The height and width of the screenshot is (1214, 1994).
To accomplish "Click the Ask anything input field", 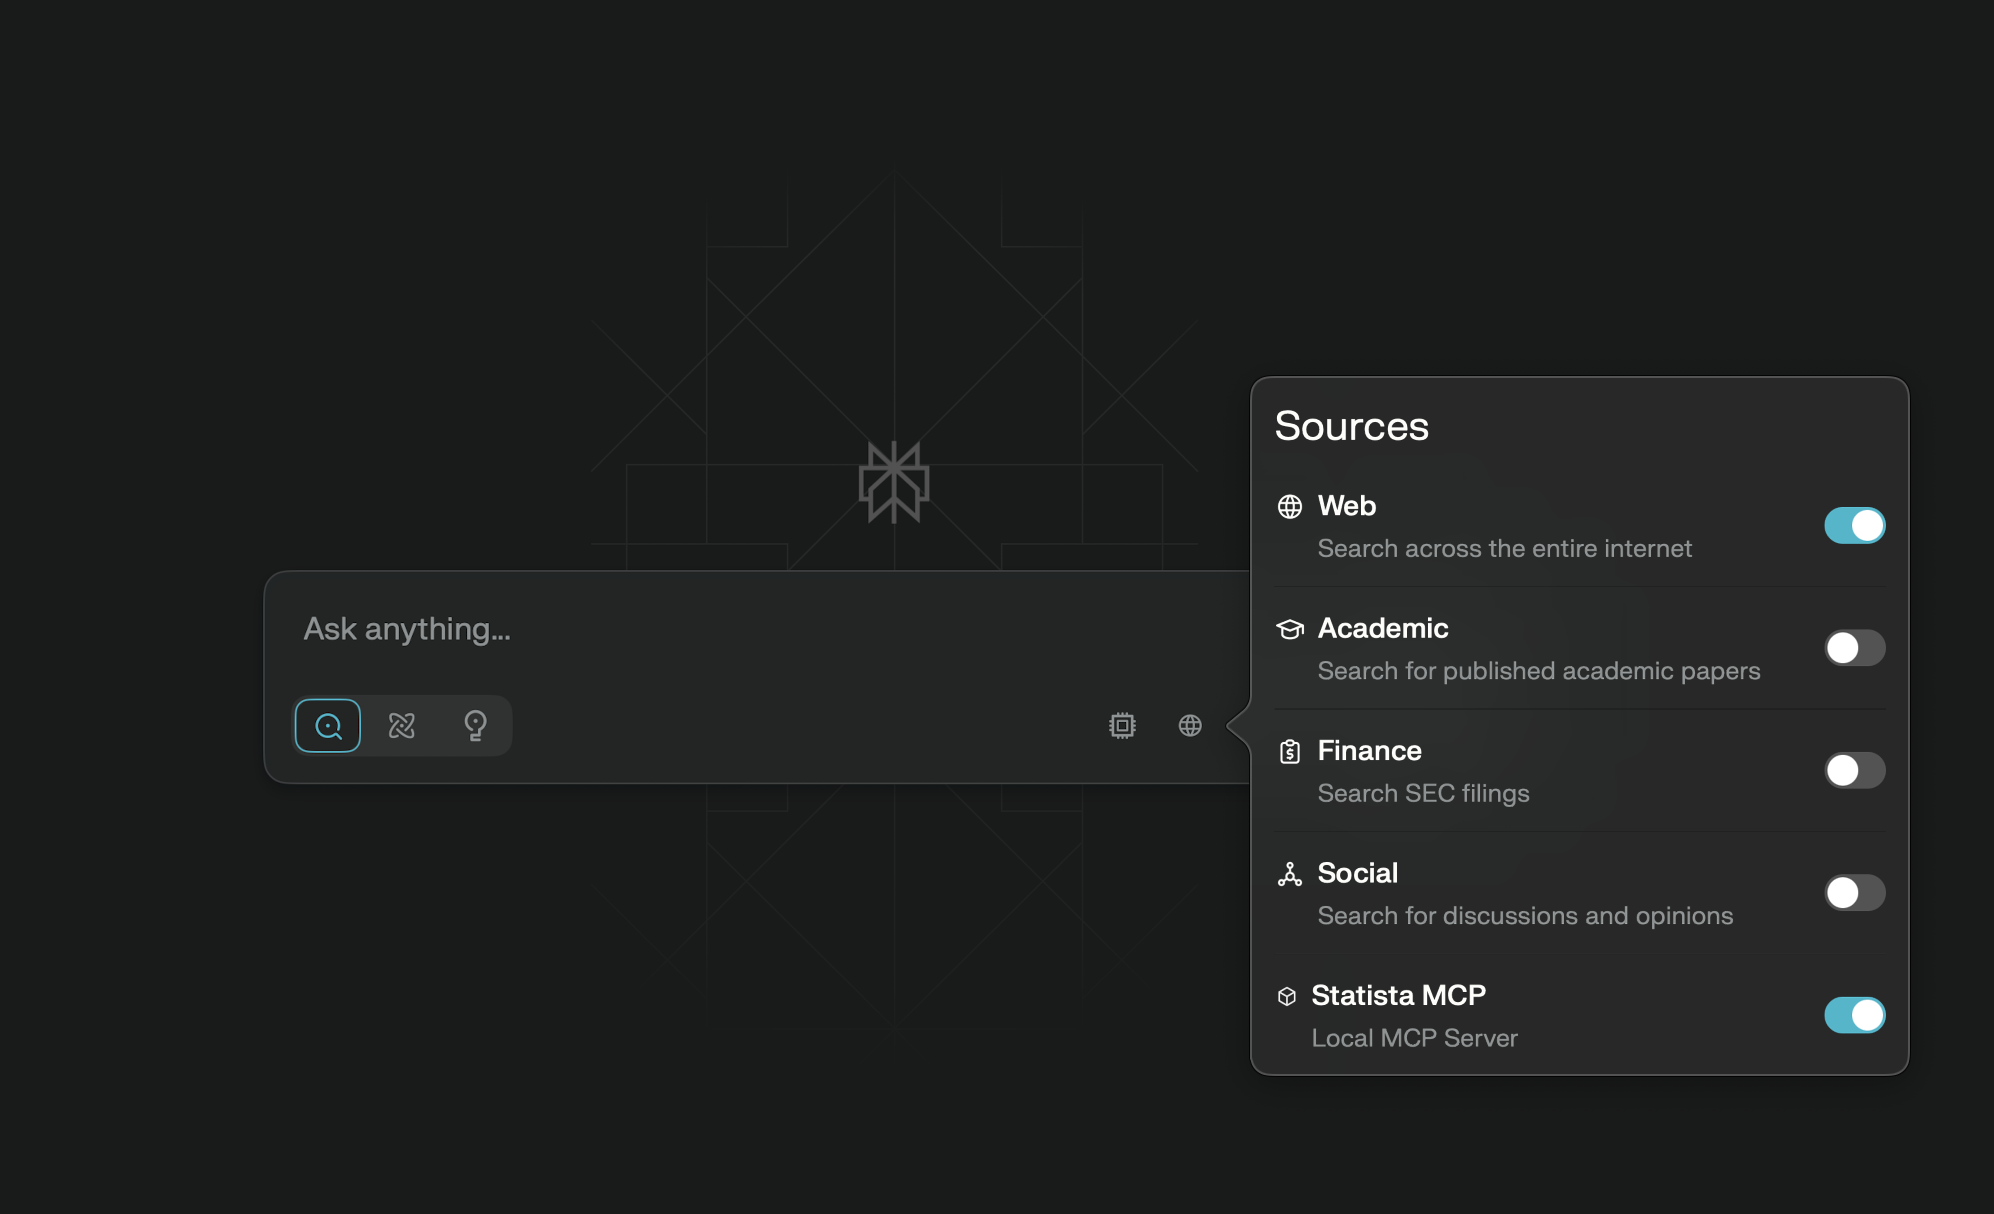I will [x=700, y=630].
